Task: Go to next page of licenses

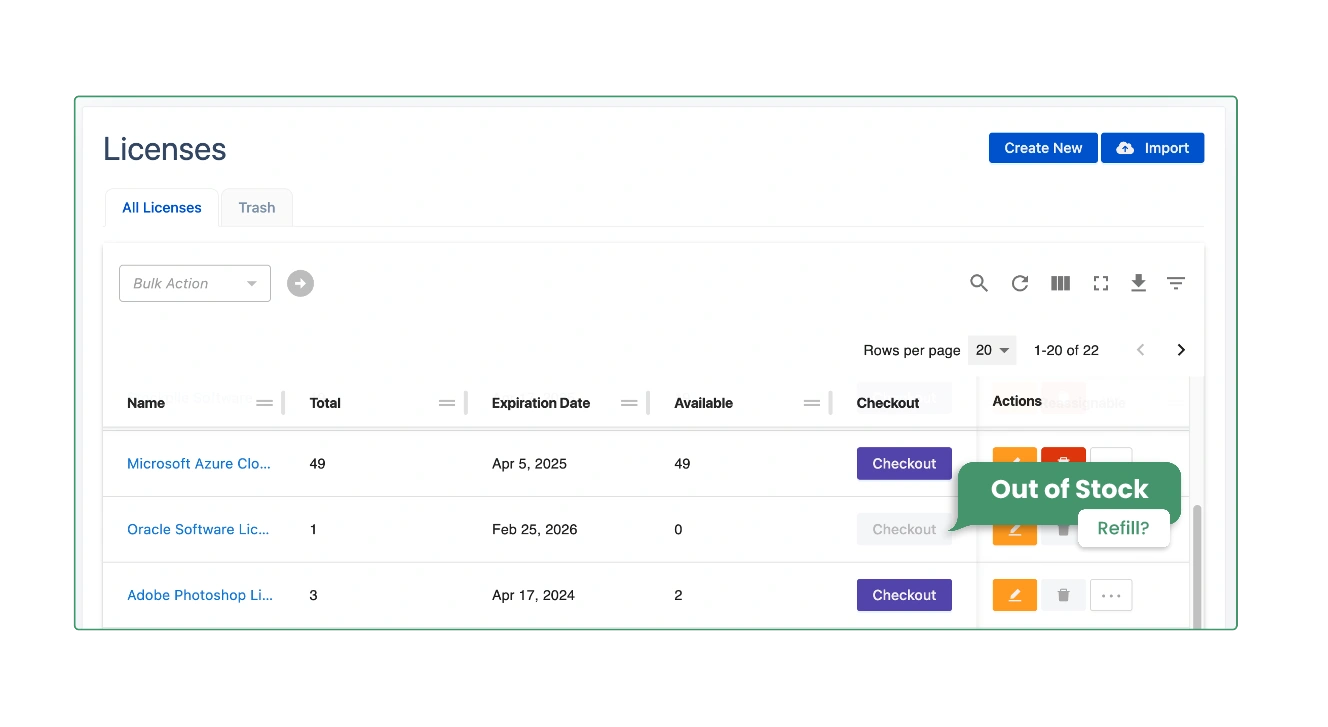Action: pos(1181,350)
